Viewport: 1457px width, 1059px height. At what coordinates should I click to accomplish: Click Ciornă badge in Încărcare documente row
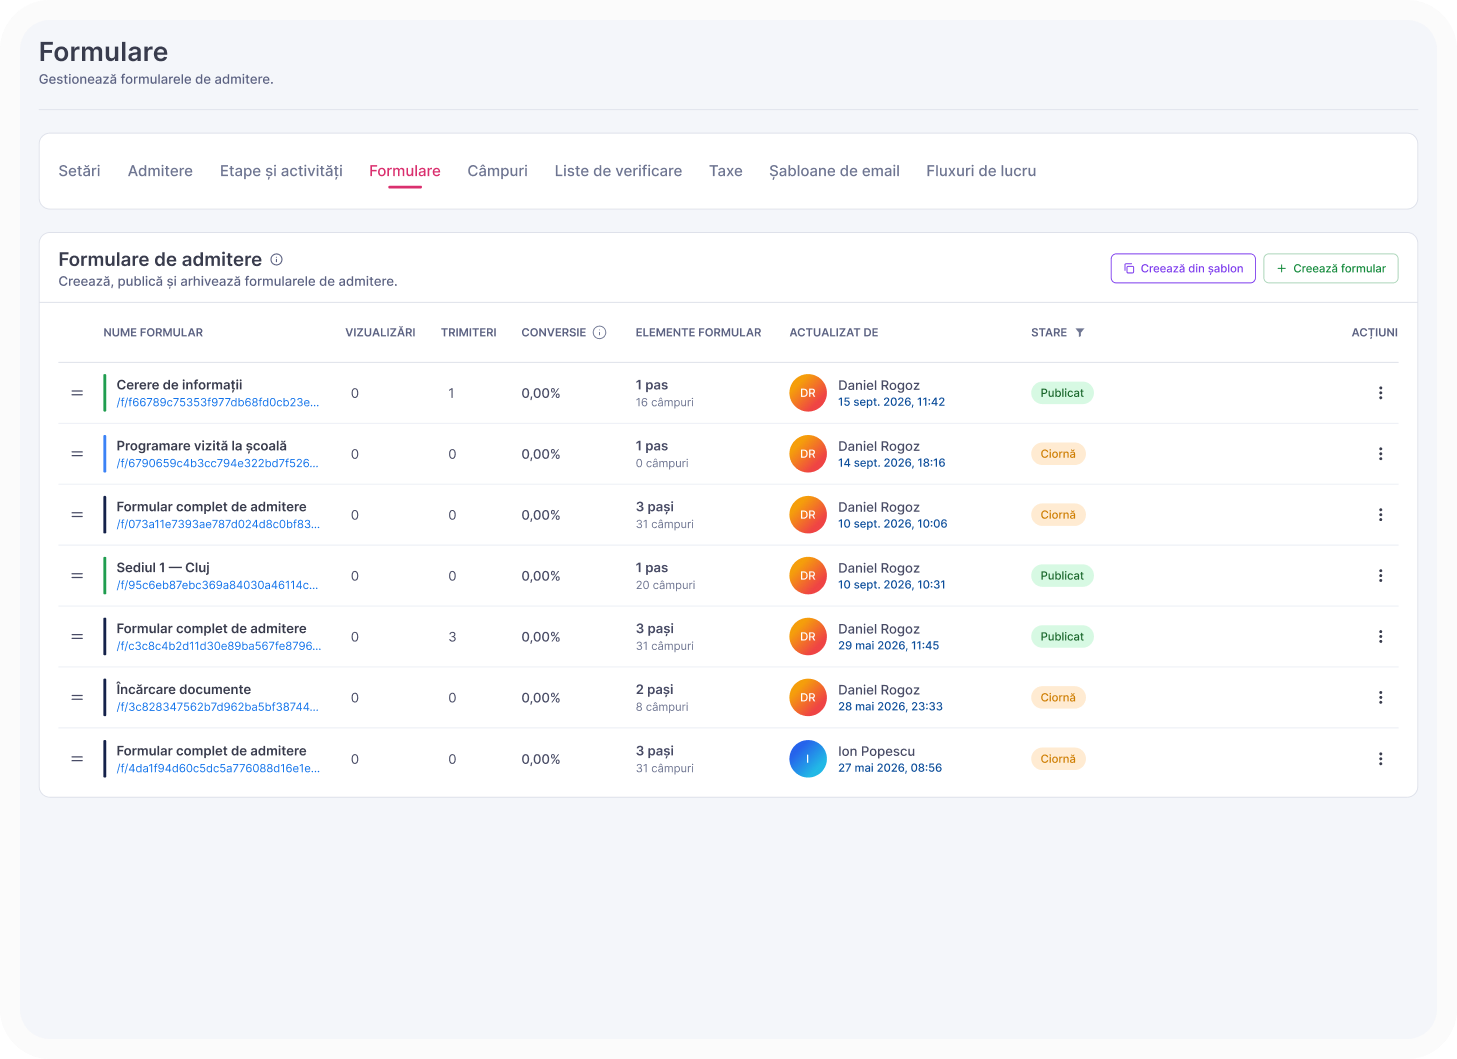[x=1058, y=698]
